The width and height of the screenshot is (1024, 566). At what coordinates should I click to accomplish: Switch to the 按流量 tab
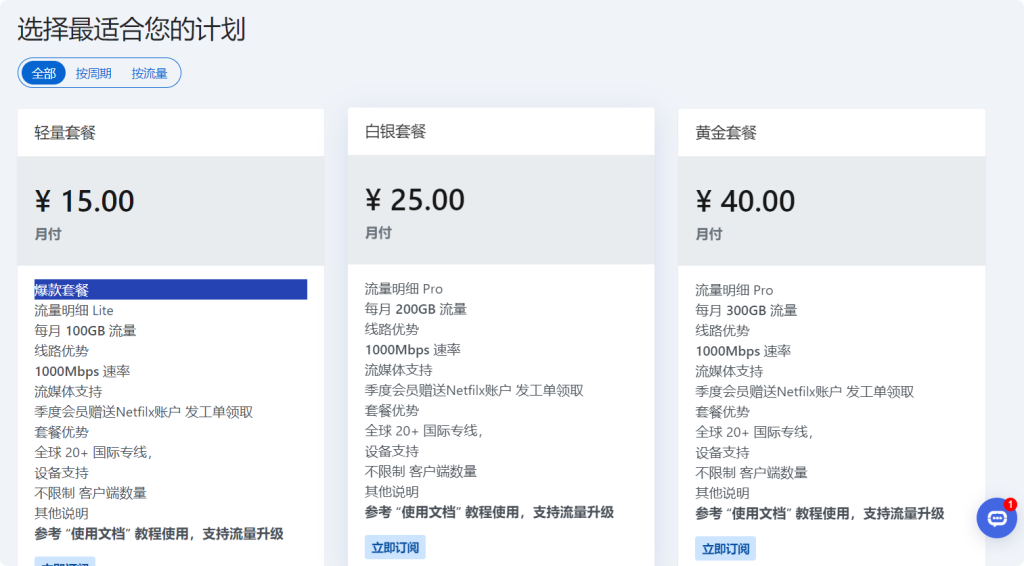click(x=149, y=73)
